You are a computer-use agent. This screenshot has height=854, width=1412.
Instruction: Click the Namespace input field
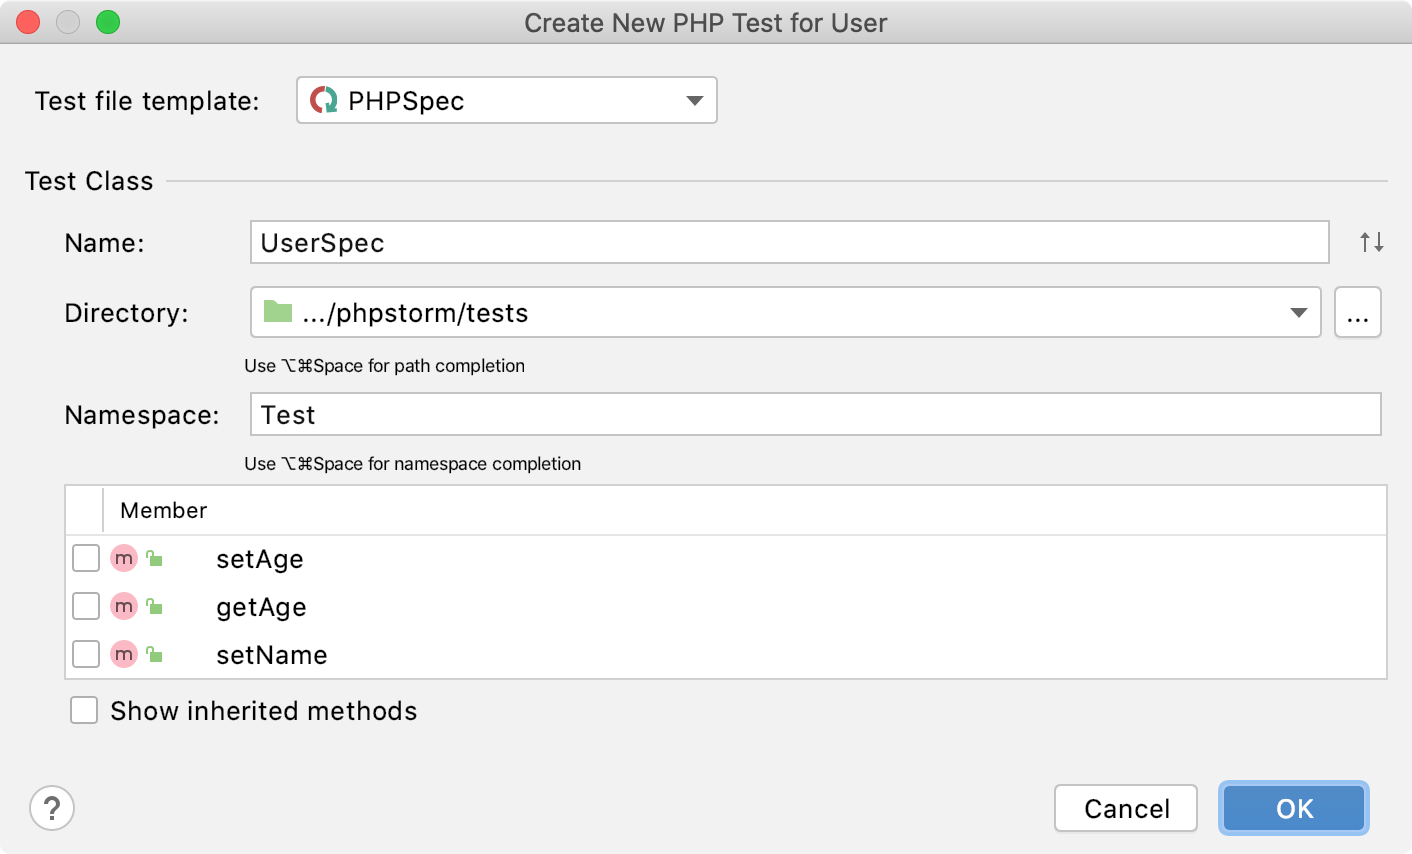pyautogui.click(x=700, y=414)
